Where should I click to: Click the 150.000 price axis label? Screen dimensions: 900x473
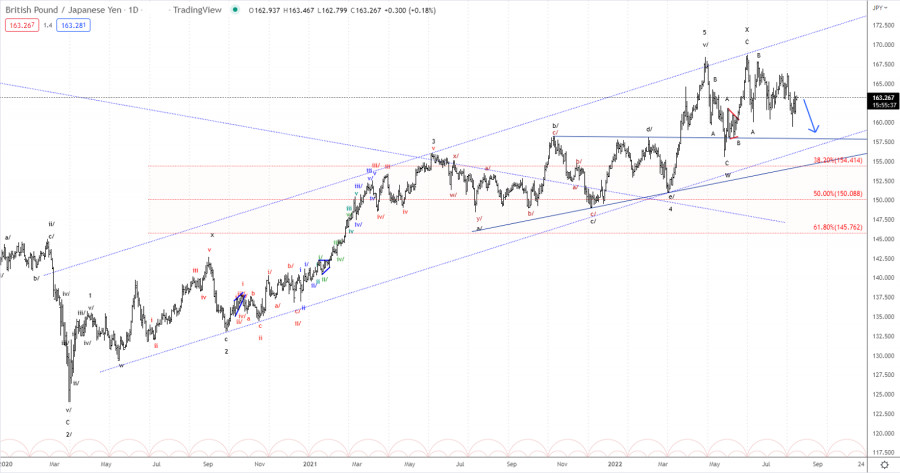883,200
